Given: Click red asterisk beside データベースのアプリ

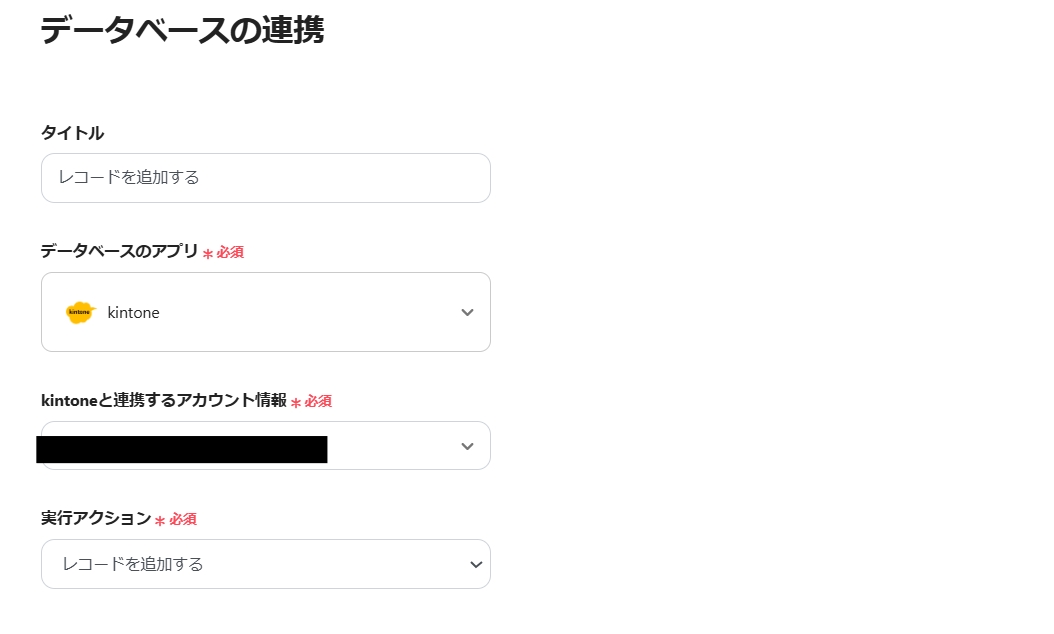Looking at the screenshot, I should coord(208,254).
